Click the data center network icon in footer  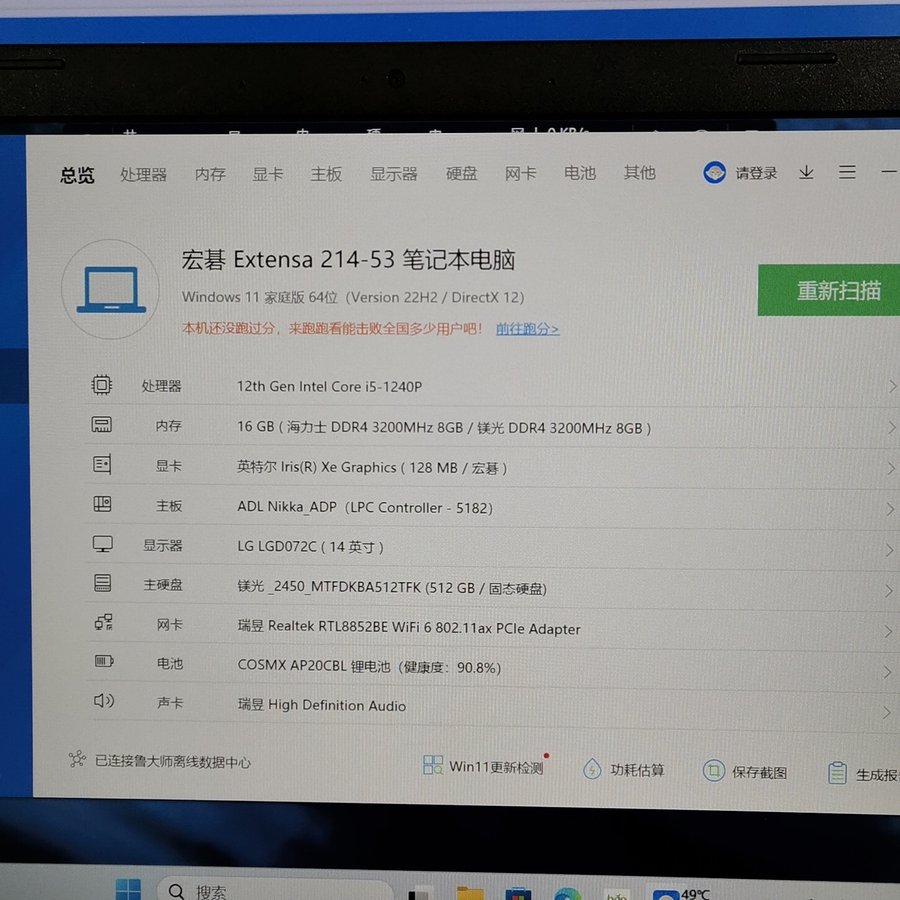(x=77, y=759)
